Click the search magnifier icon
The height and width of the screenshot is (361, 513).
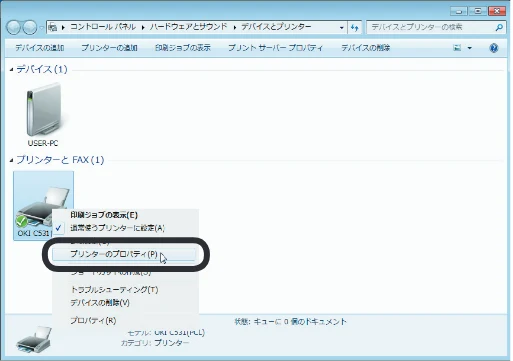point(499,27)
